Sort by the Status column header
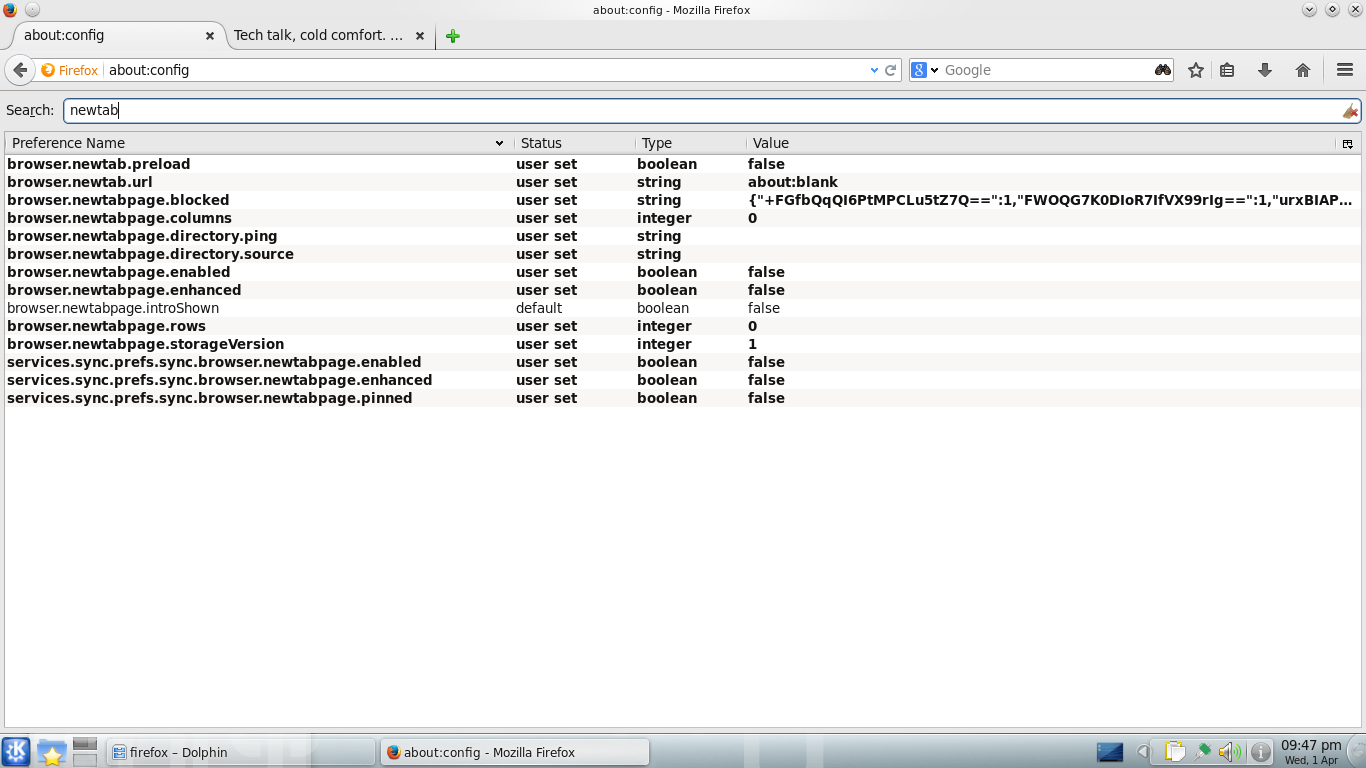 pyautogui.click(x=575, y=143)
